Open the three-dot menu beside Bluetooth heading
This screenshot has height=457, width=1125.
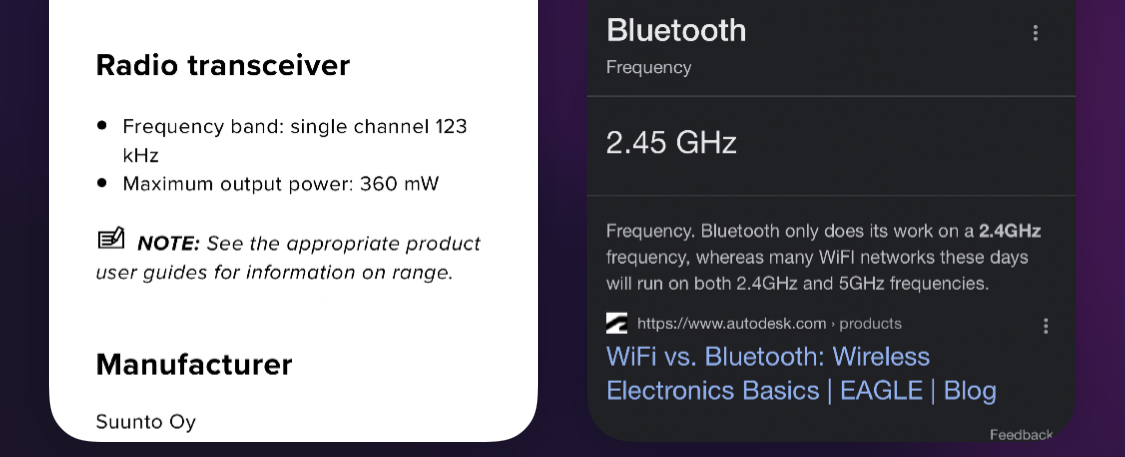tap(1035, 33)
